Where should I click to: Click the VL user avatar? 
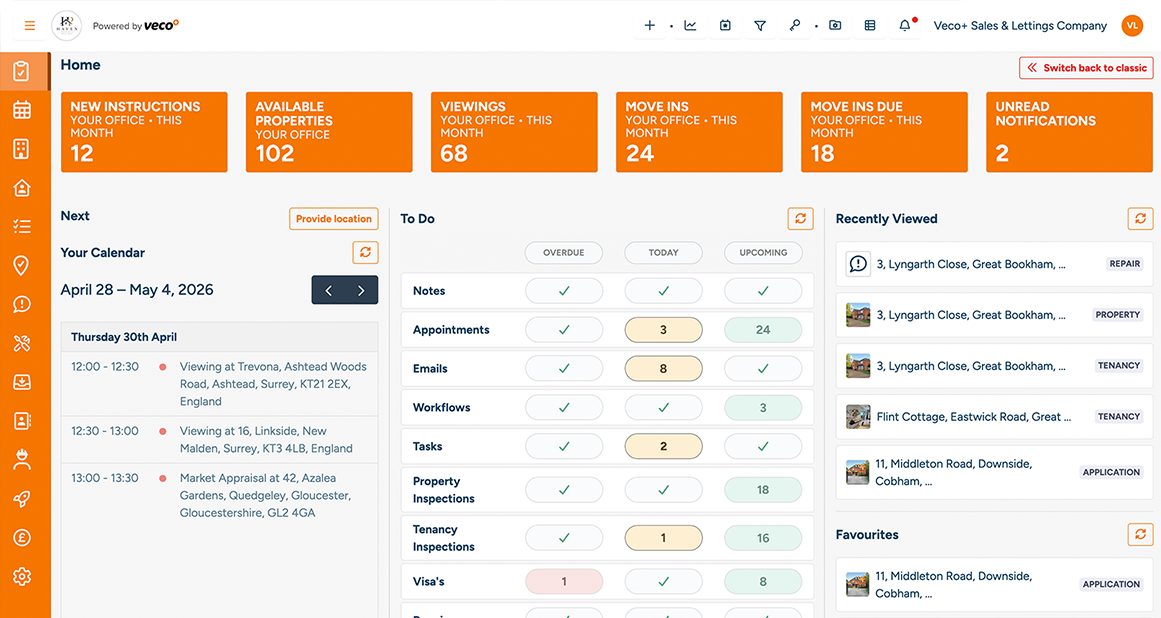point(1132,26)
